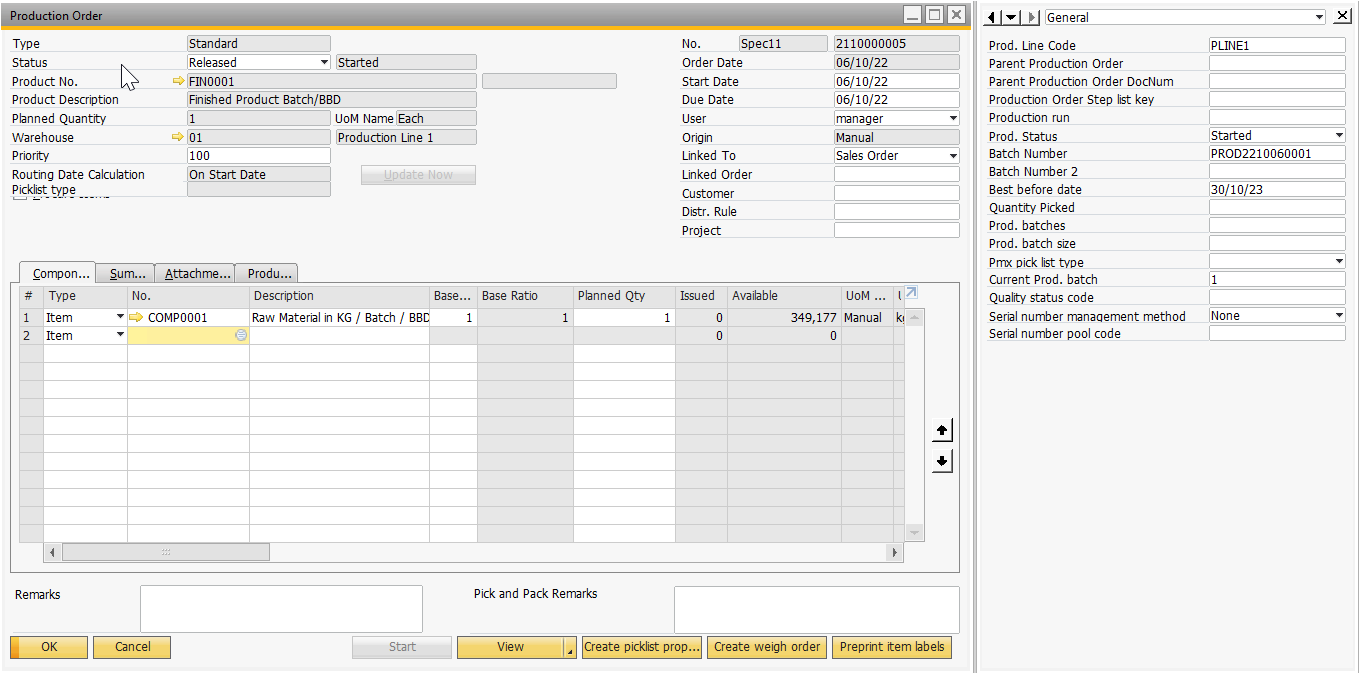Screen dimensions: 1359x673
Task: Close the user-defined fields side panel
Action: (x=1342, y=16)
